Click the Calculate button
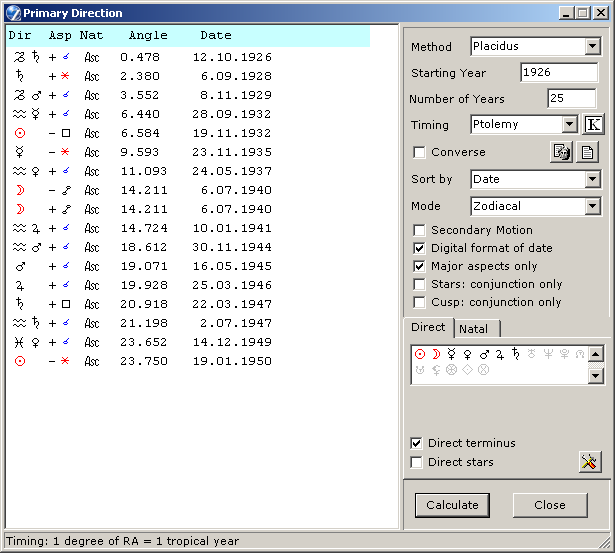This screenshot has height=553, width=615. tap(452, 505)
